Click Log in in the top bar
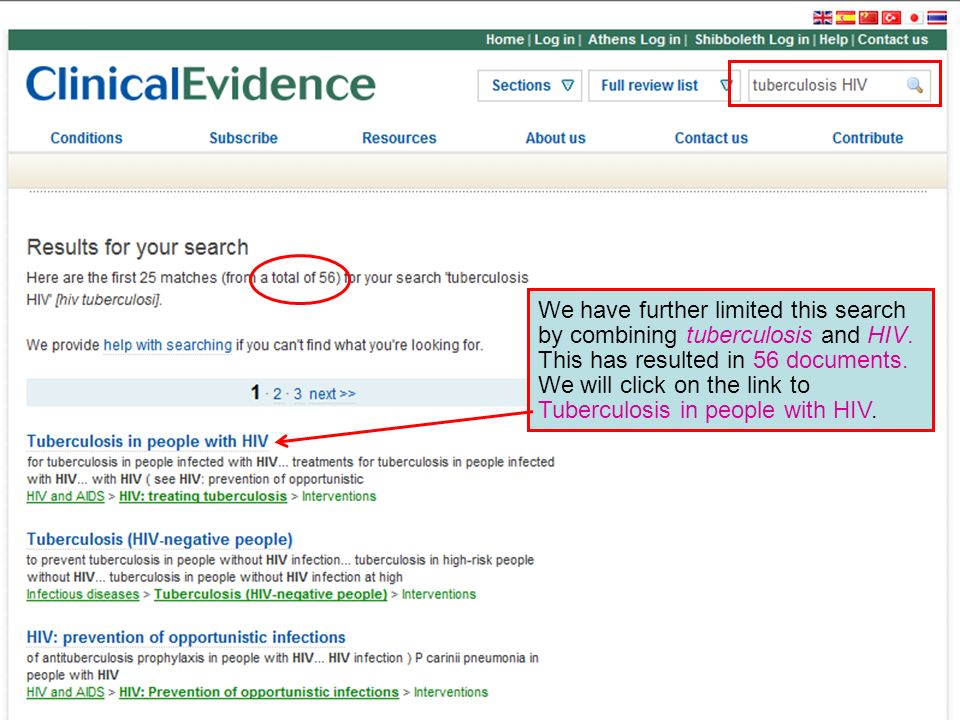Screen dimensions: 960x720 tap(554, 40)
